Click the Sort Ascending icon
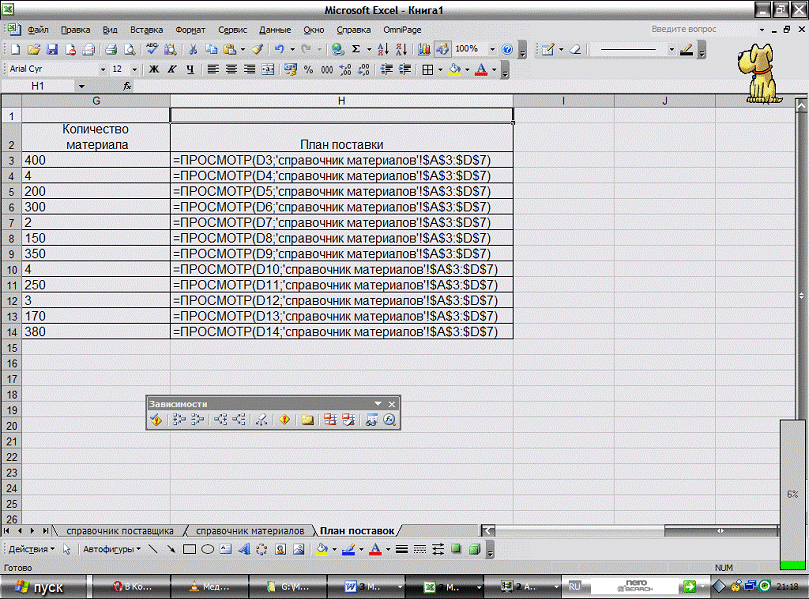The width and height of the screenshot is (809, 599). (387, 48)
